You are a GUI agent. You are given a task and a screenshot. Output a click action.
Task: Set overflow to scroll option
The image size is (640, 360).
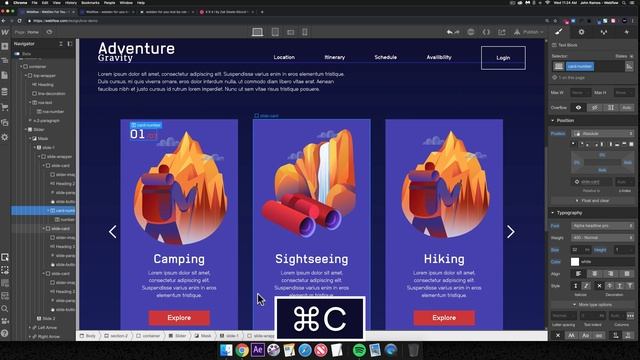[x=611, y=108]
